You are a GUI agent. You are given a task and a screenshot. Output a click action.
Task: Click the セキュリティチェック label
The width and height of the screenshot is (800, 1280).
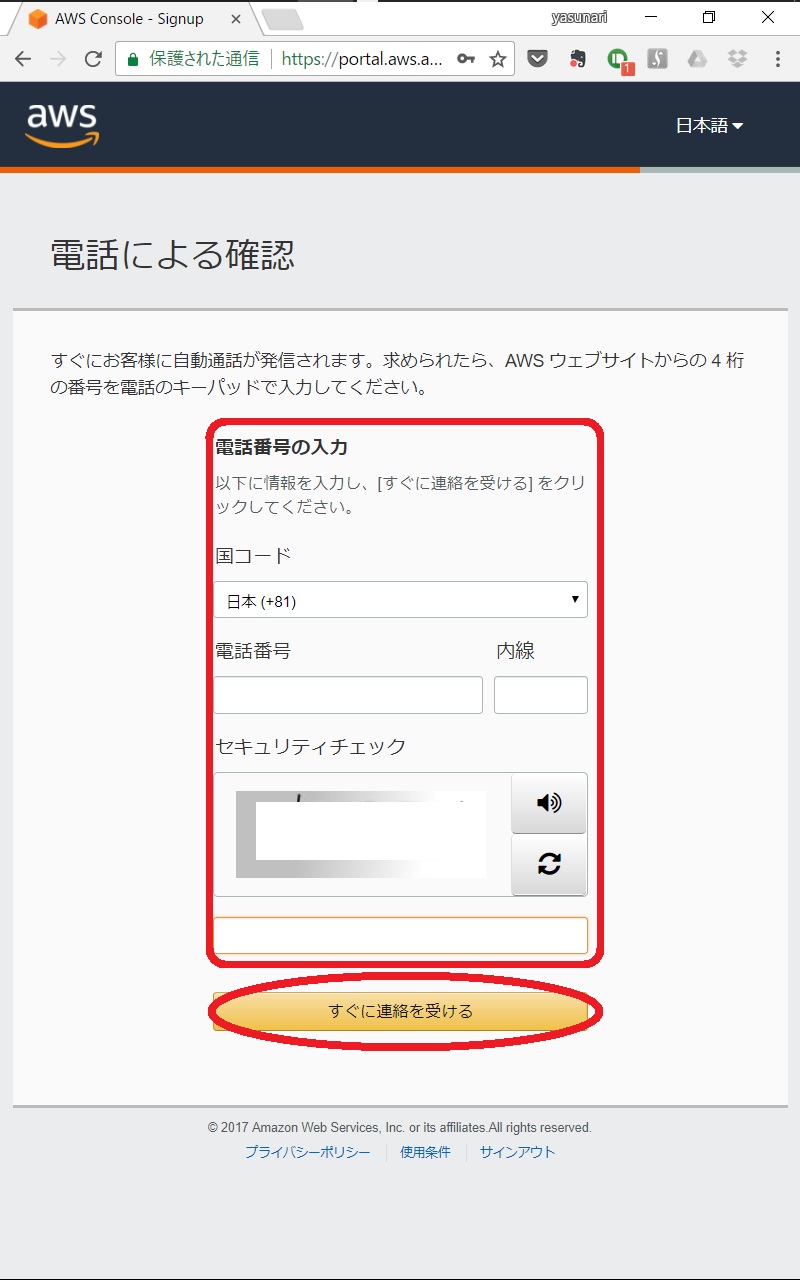pyautogui.click(x=311, y=746)
